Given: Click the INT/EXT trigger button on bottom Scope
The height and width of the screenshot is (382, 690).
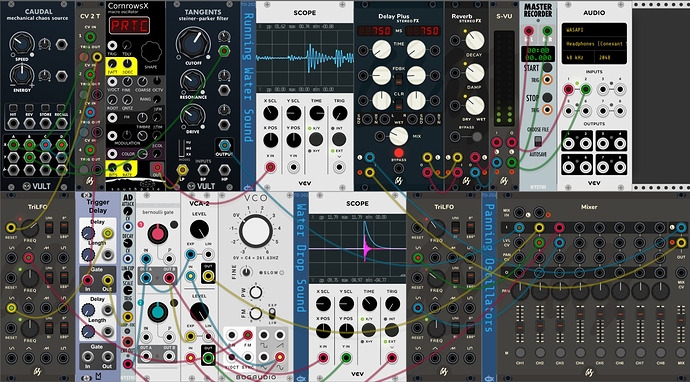Looking at the screenshot, I should click(x=392, y=331).
